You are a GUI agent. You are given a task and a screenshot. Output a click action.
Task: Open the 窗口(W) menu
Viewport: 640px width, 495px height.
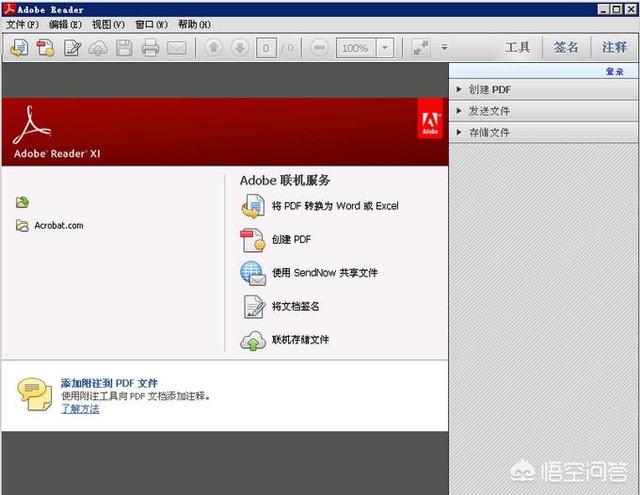(x=151, y=24)
